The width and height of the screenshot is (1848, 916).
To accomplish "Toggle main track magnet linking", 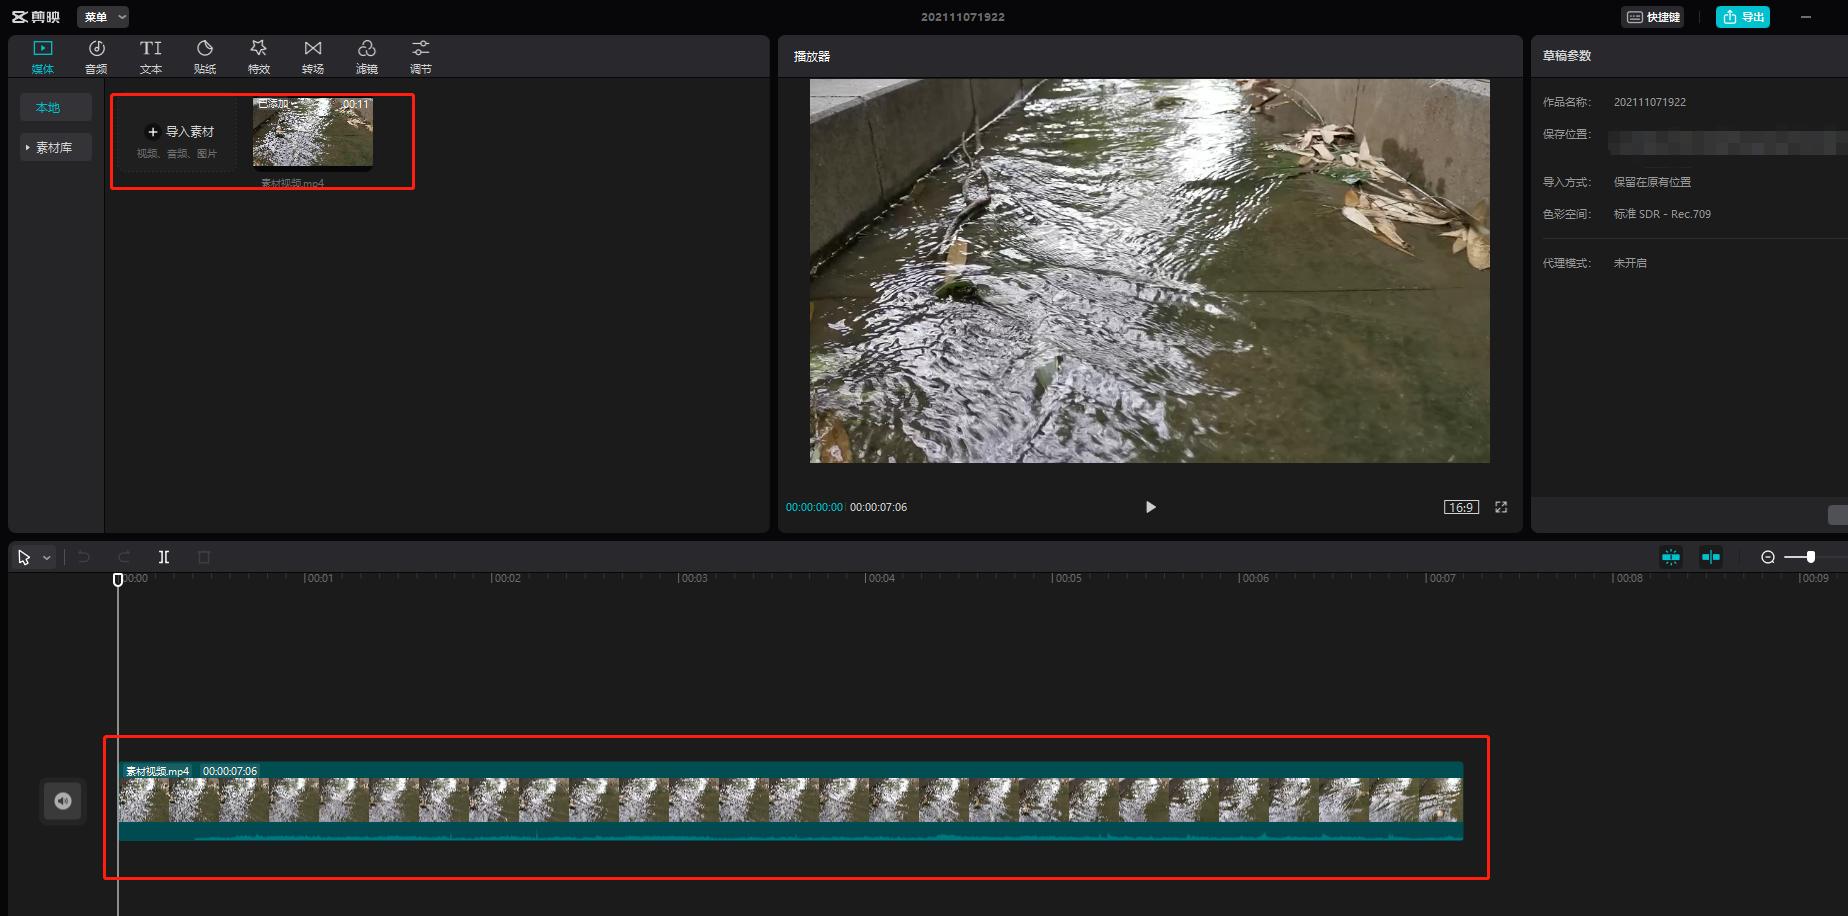I will [1671, 557].
